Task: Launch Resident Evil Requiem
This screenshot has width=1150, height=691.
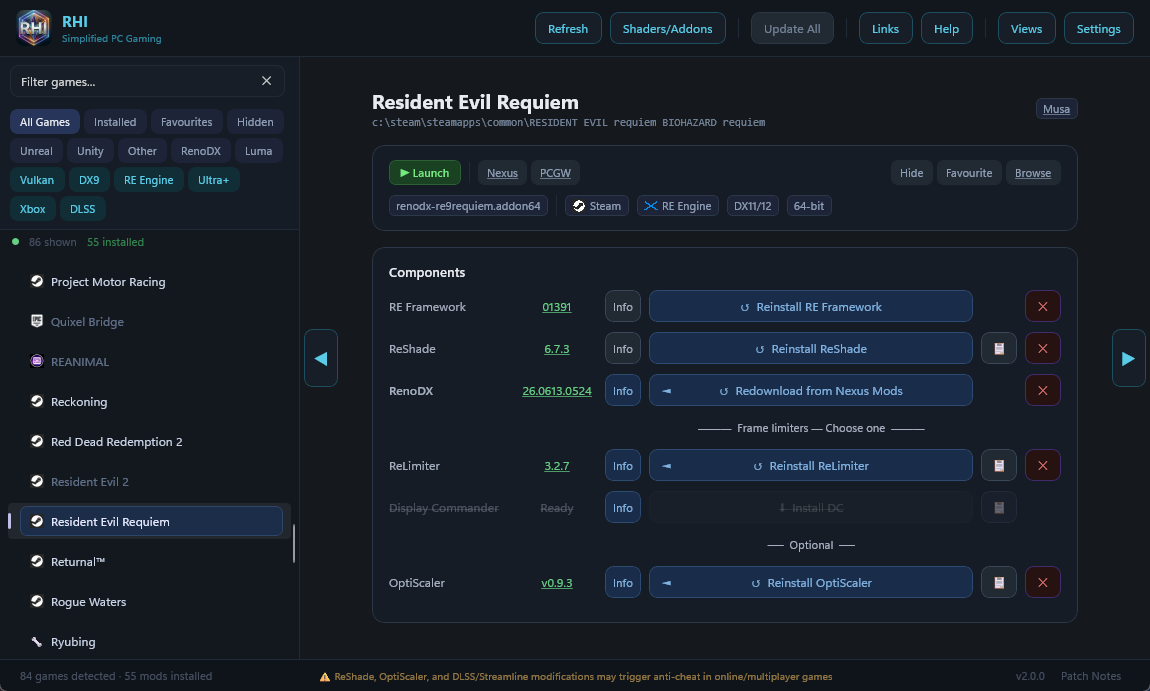Action: click(x=425, y=173)
